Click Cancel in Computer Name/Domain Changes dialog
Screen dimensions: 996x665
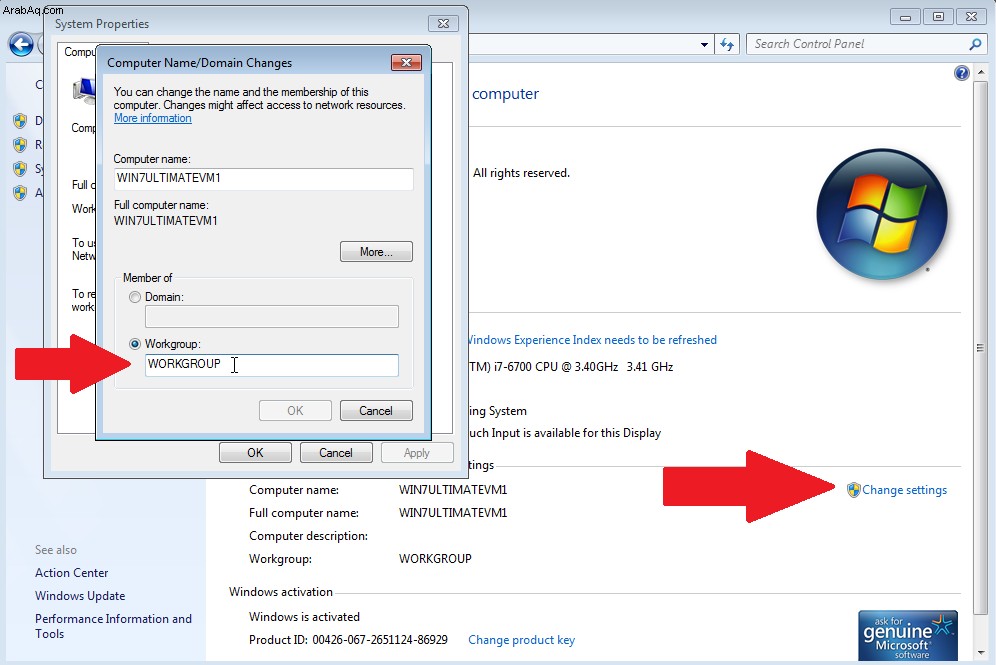tap(376, 411)
